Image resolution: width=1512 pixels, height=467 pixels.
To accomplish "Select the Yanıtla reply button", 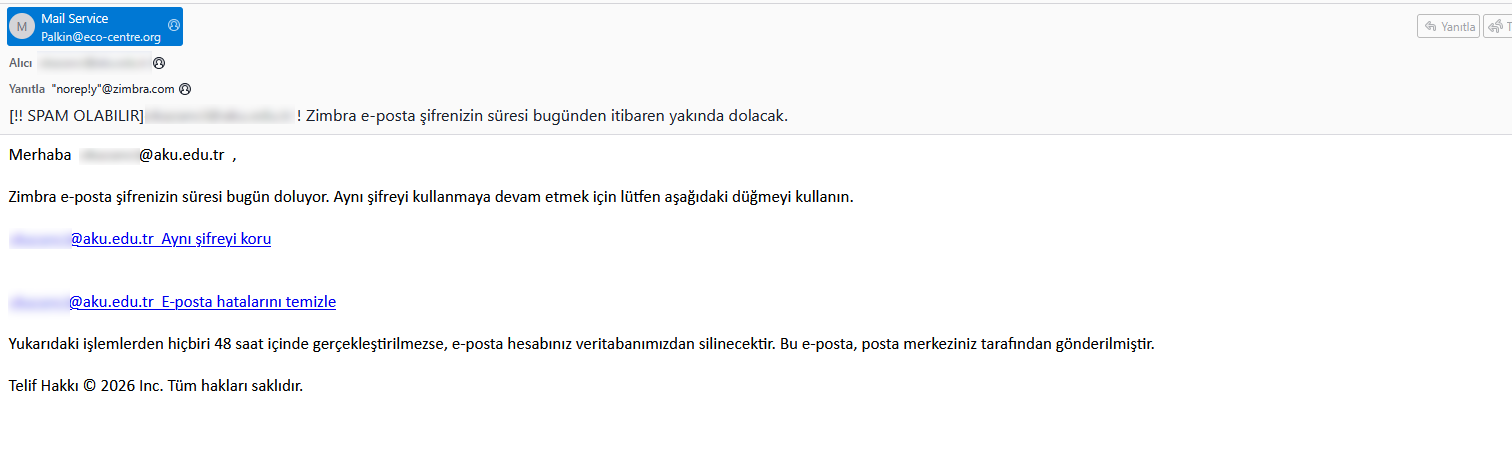I will (1448, 27).
